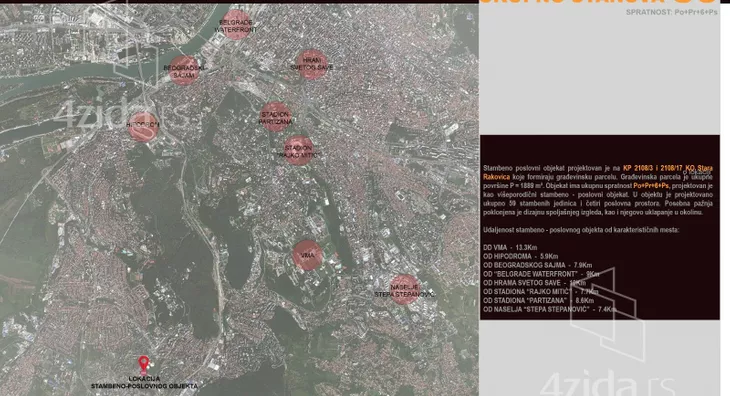Click the orange "Rakovica" word in the paragraph
This screenshot has width=730, height=396.
pyautogui.click(x=496, y=177)
